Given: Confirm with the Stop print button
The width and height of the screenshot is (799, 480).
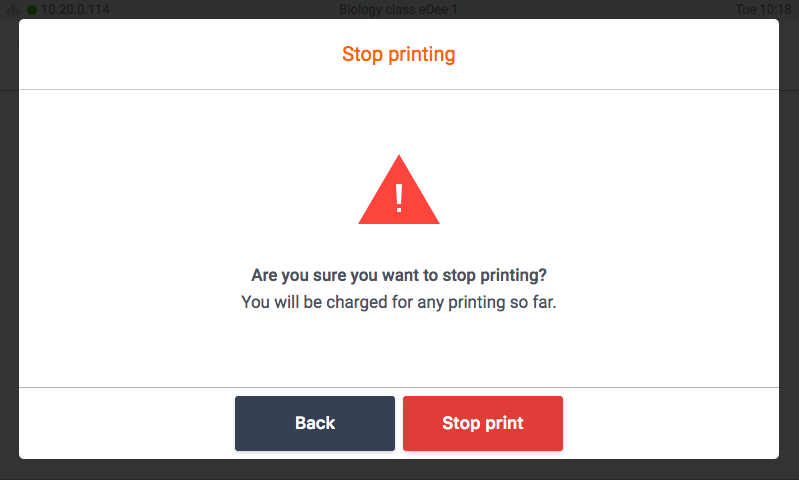Looking at the screenshot, I should pos(483,423).
